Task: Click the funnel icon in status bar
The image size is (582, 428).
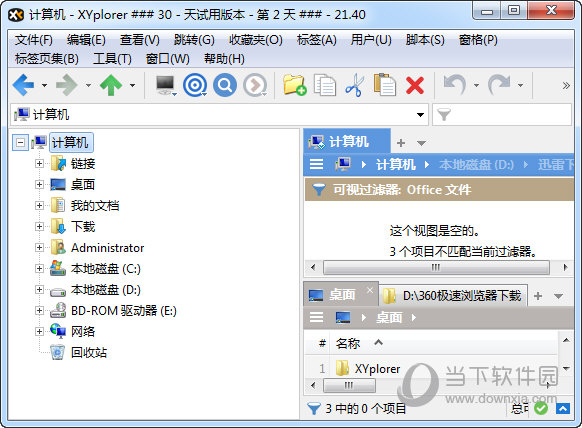Action: pos(314,409)
